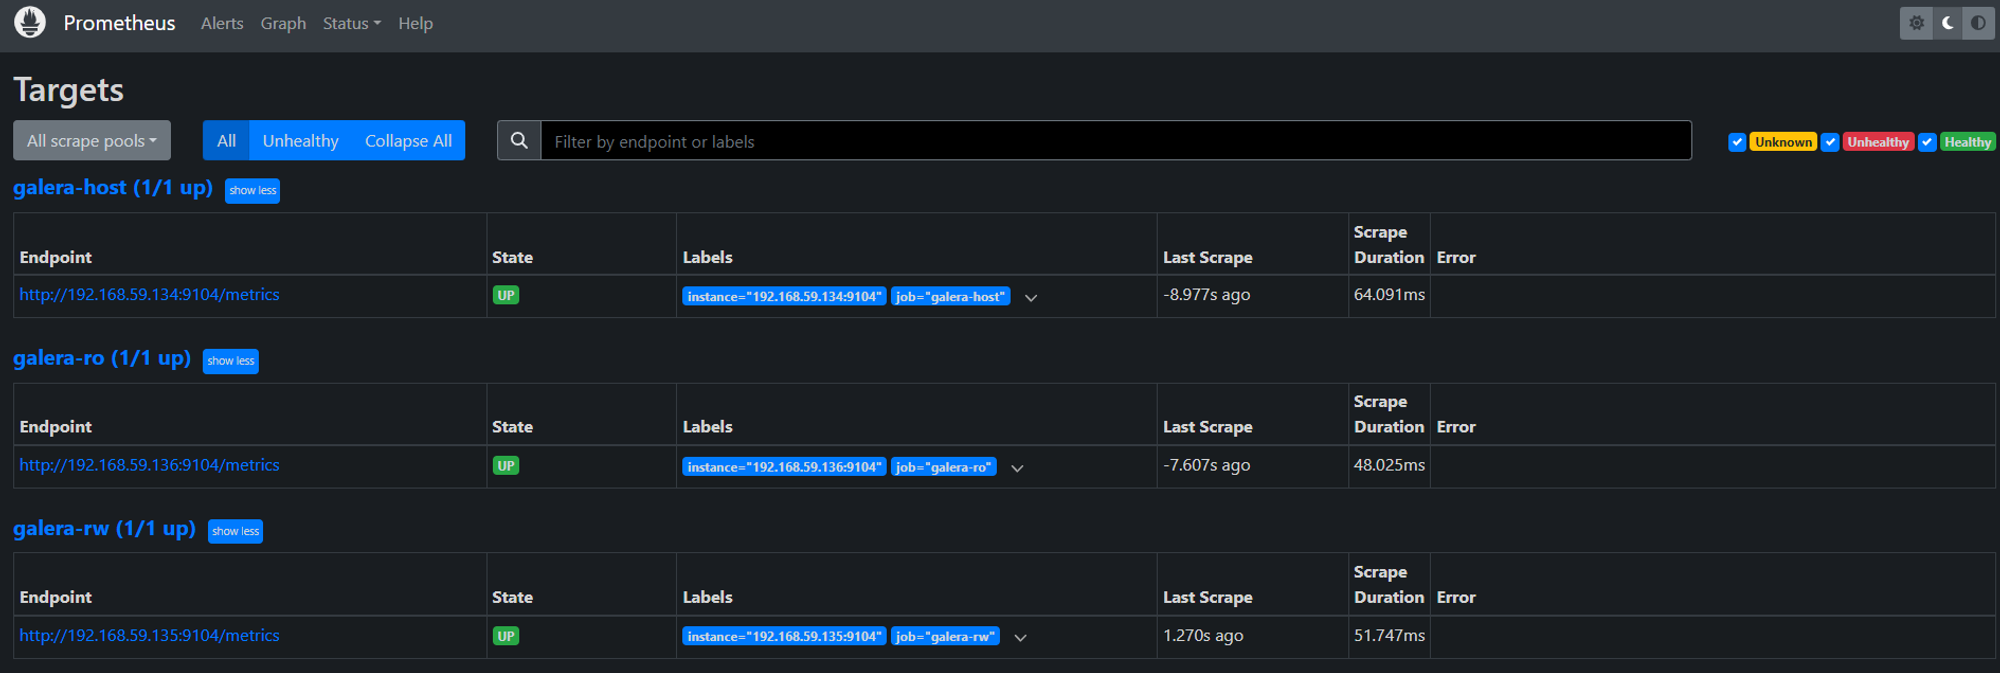Click the instance="192.168.59.134:9104" label
2000x673 pixels.
click(784, 297)
